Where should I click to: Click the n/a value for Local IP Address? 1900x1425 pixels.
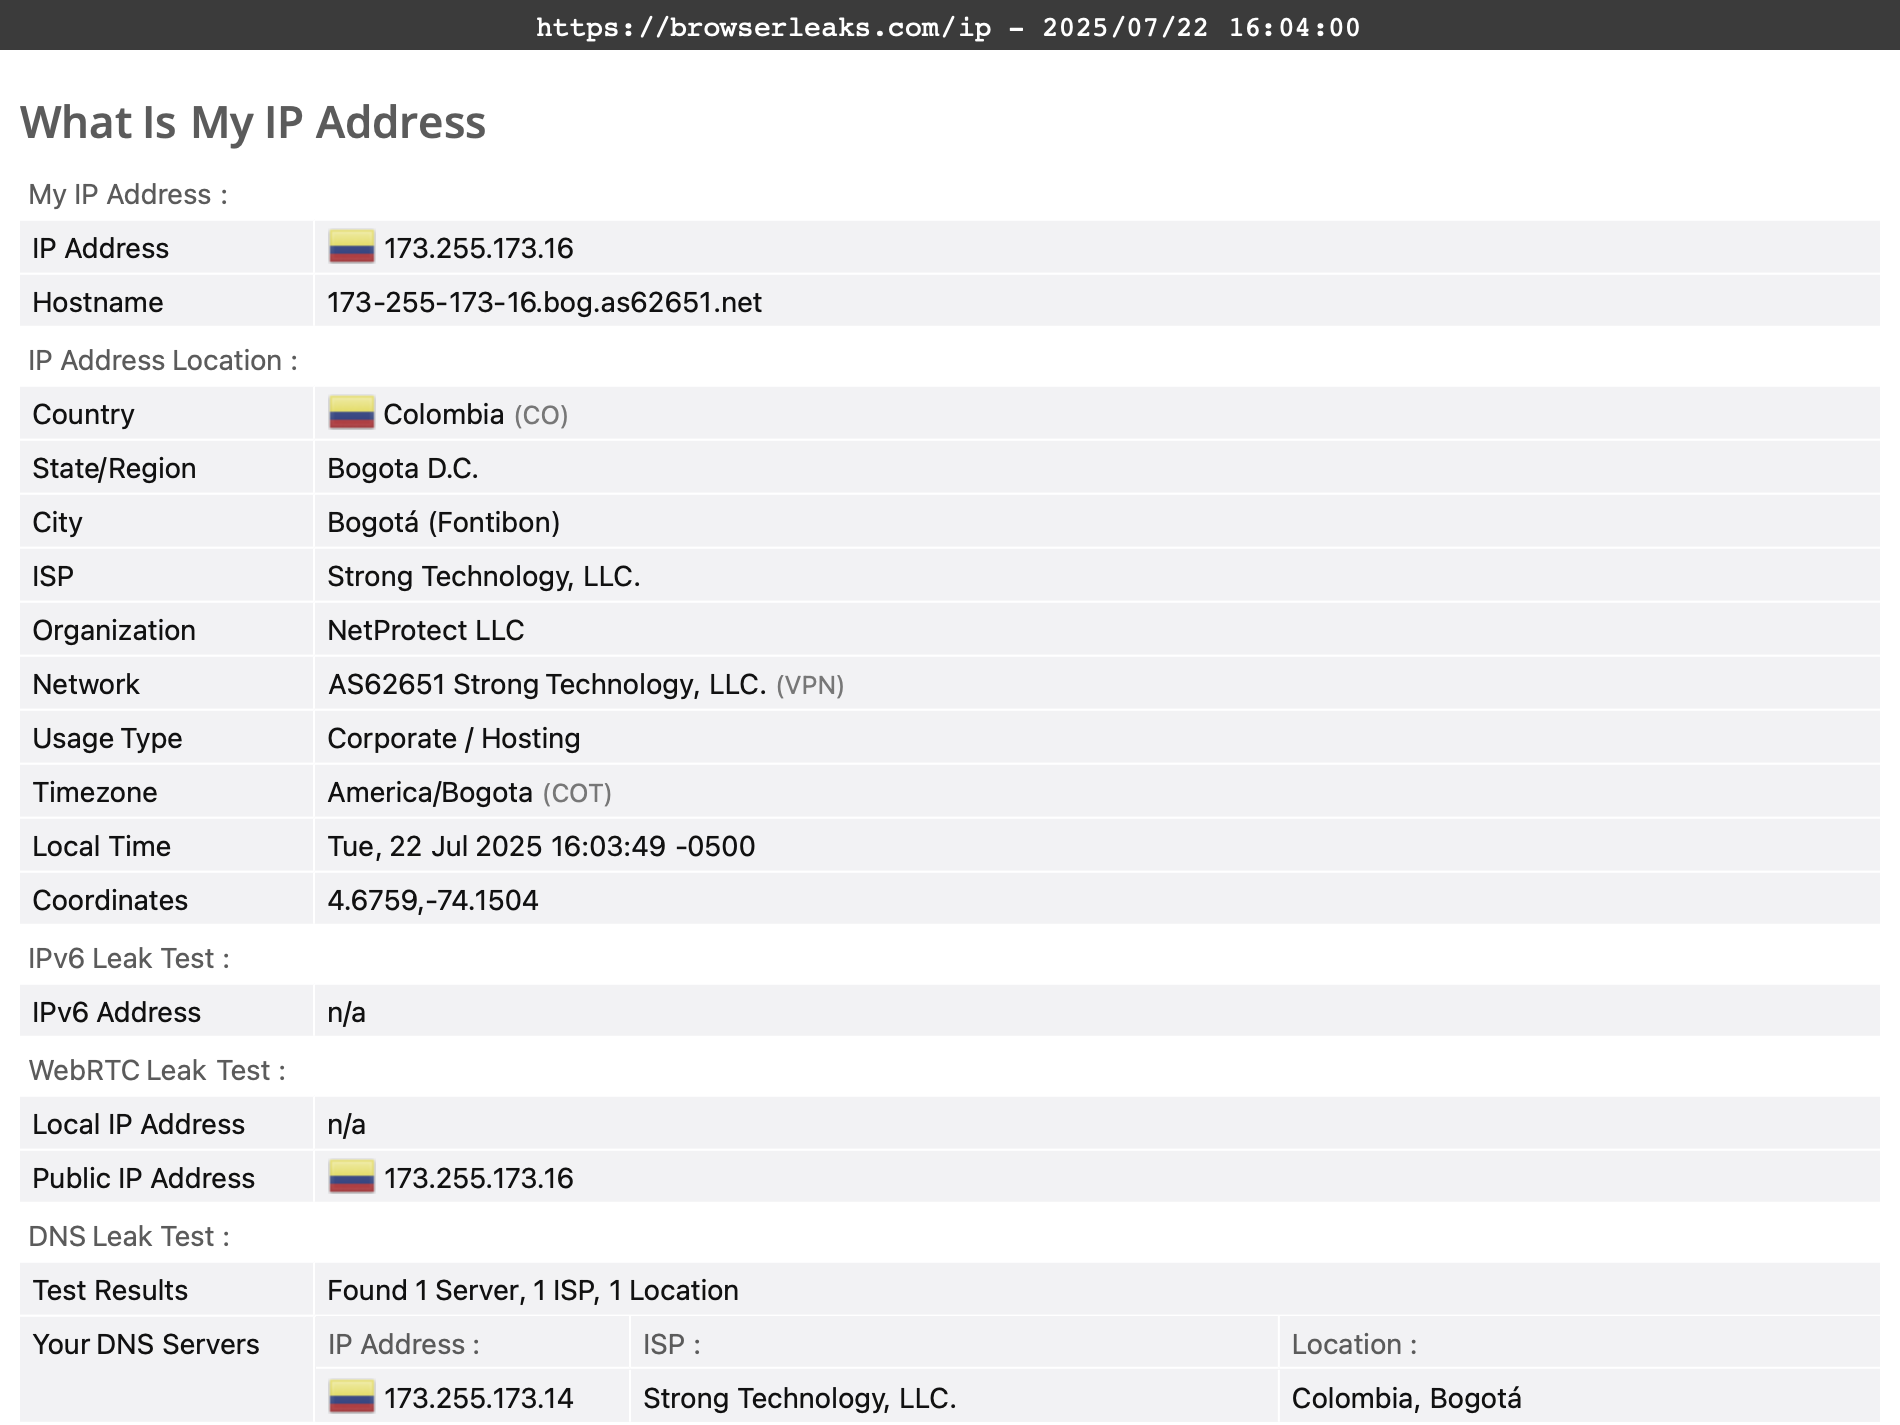(x=346, y=1124)
